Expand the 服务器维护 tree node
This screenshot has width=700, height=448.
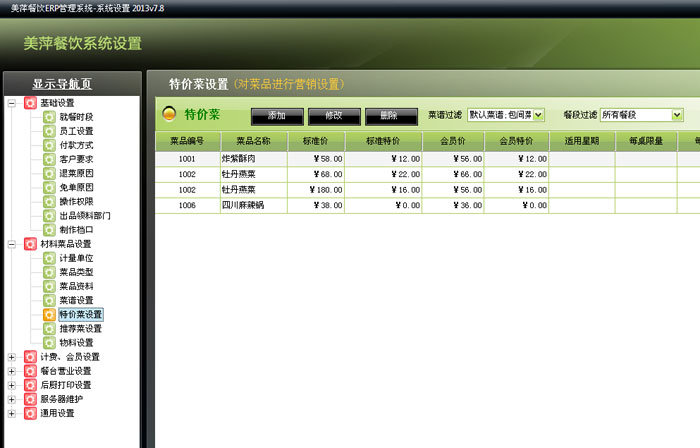click(12, 399)
